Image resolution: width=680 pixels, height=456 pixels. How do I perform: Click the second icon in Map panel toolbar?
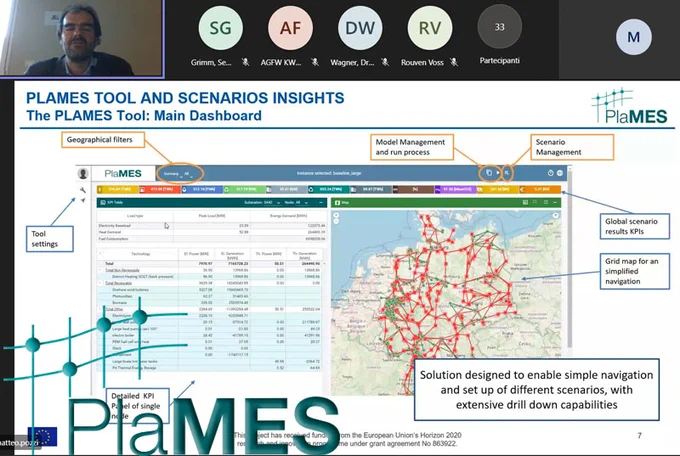535,202
